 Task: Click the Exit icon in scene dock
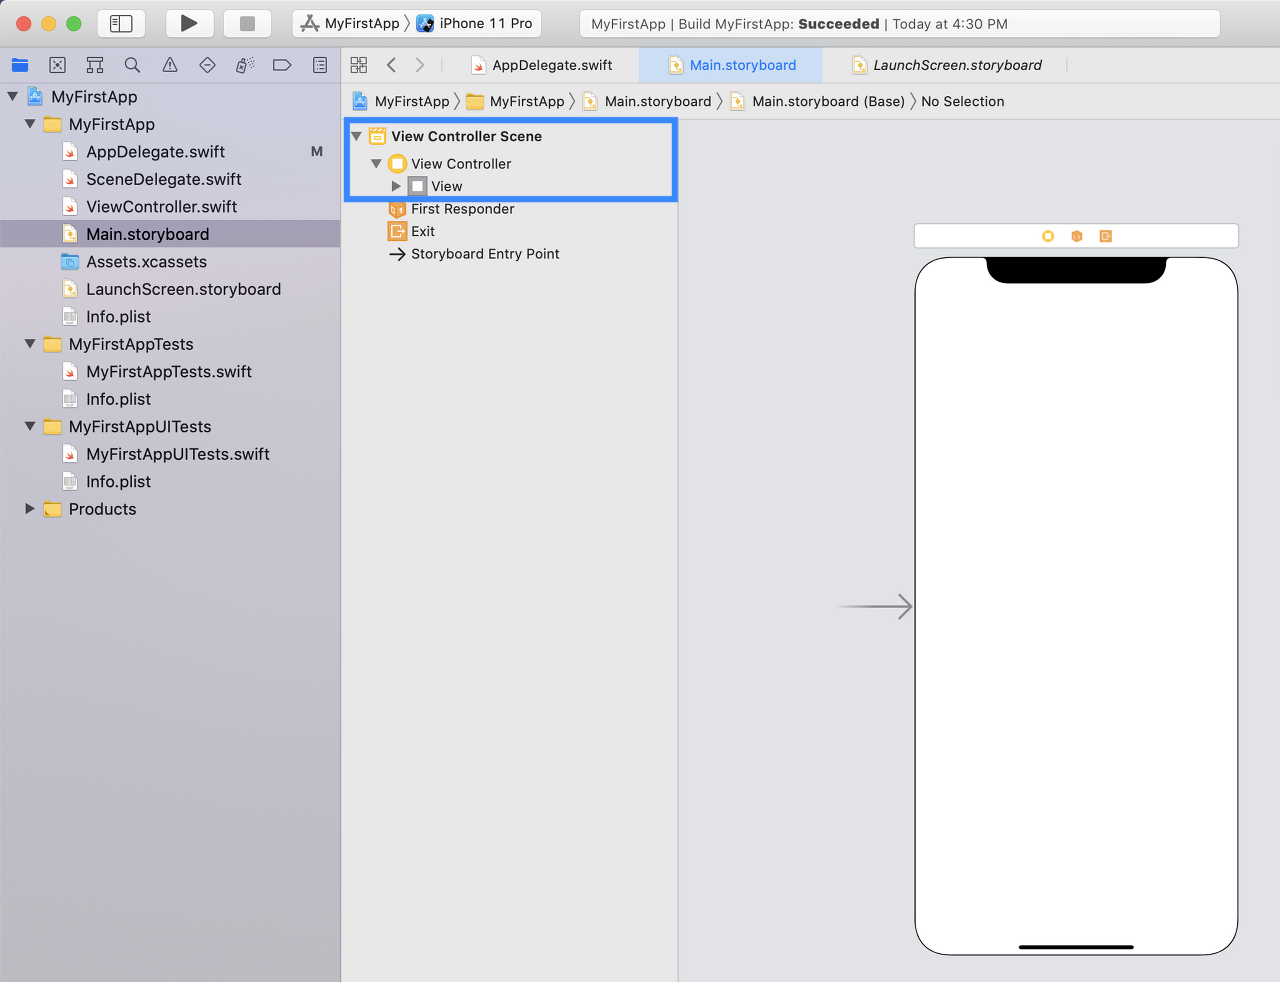[1105, 236]
